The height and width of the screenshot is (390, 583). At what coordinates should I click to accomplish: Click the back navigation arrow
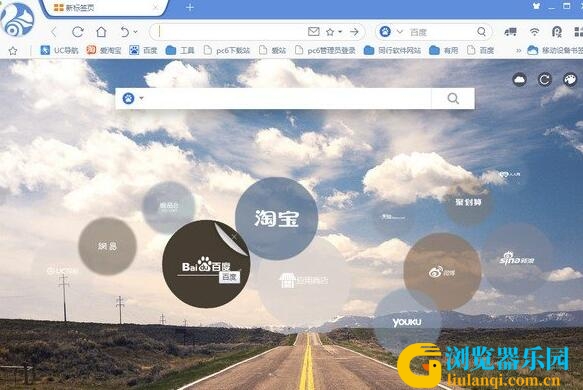point(54,32)
